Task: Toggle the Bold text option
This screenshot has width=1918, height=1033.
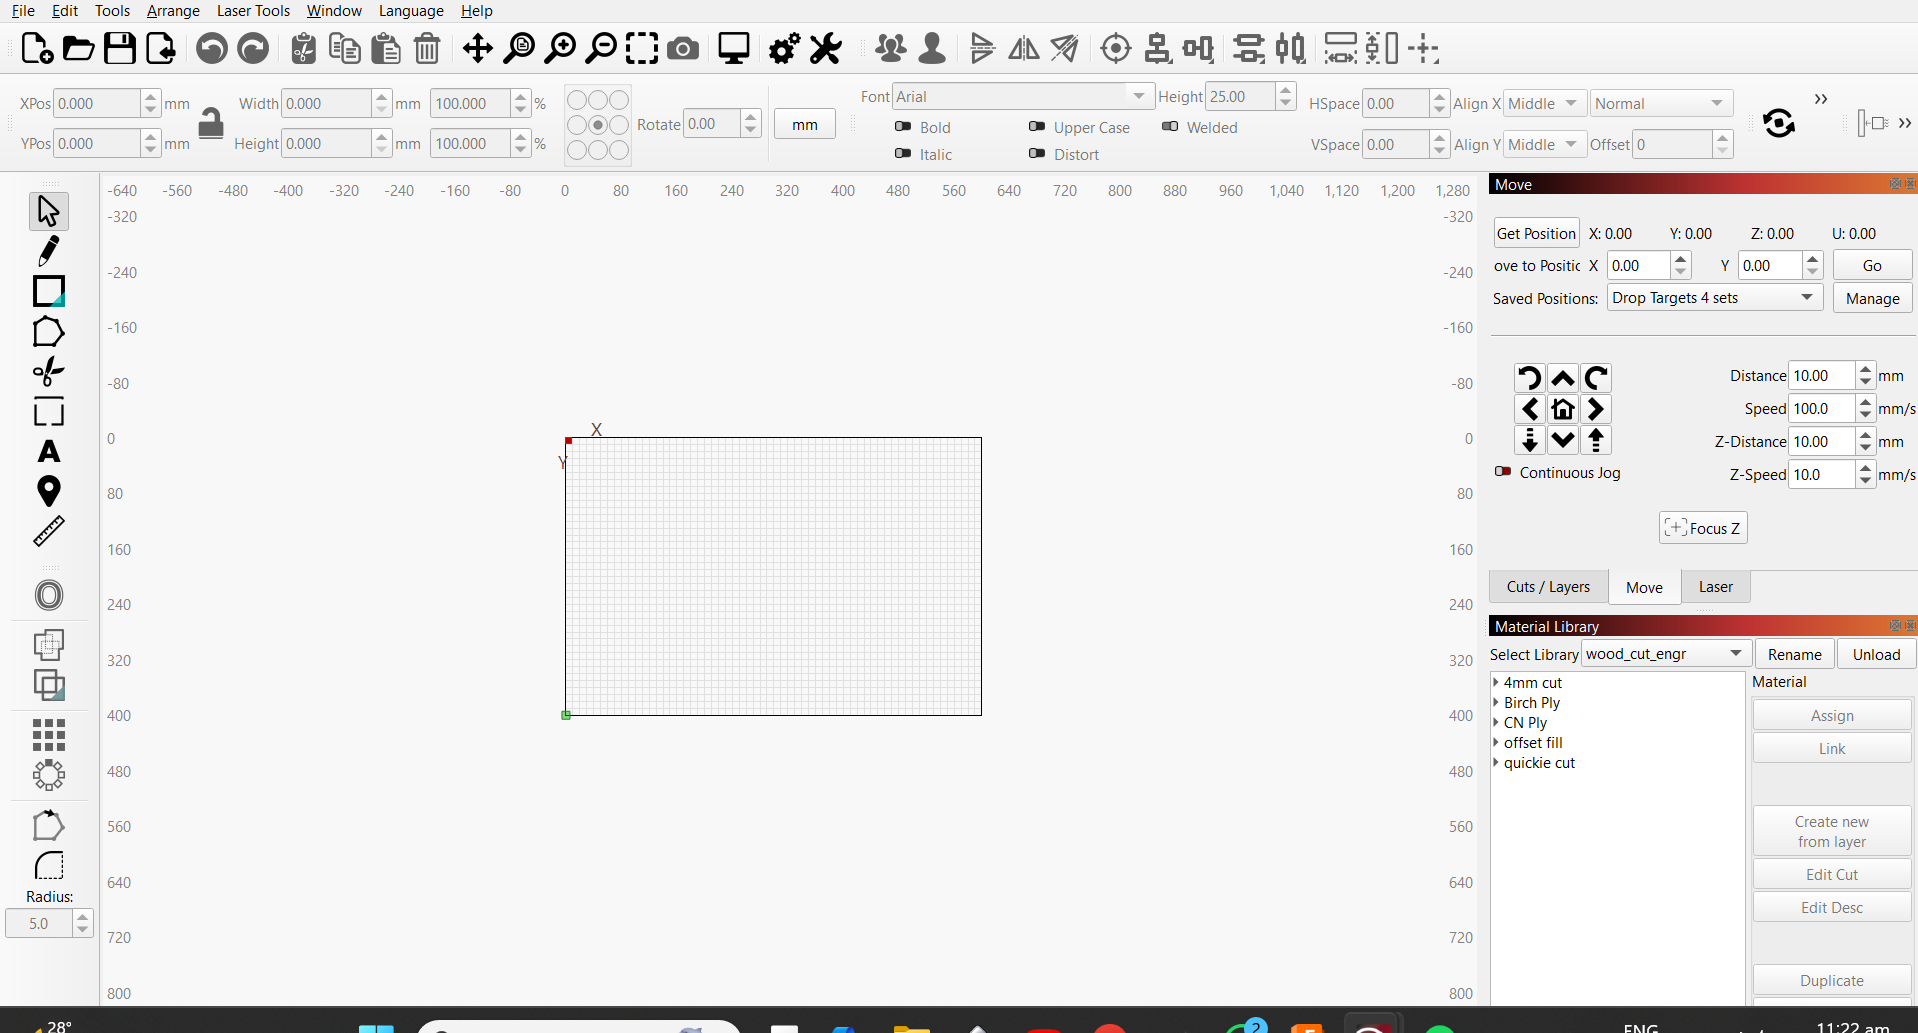Action: click(903, 127)
